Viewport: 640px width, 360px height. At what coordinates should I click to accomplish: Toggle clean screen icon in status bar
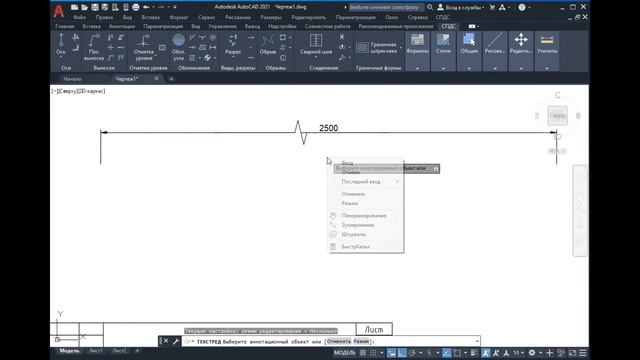click(573, 353)
